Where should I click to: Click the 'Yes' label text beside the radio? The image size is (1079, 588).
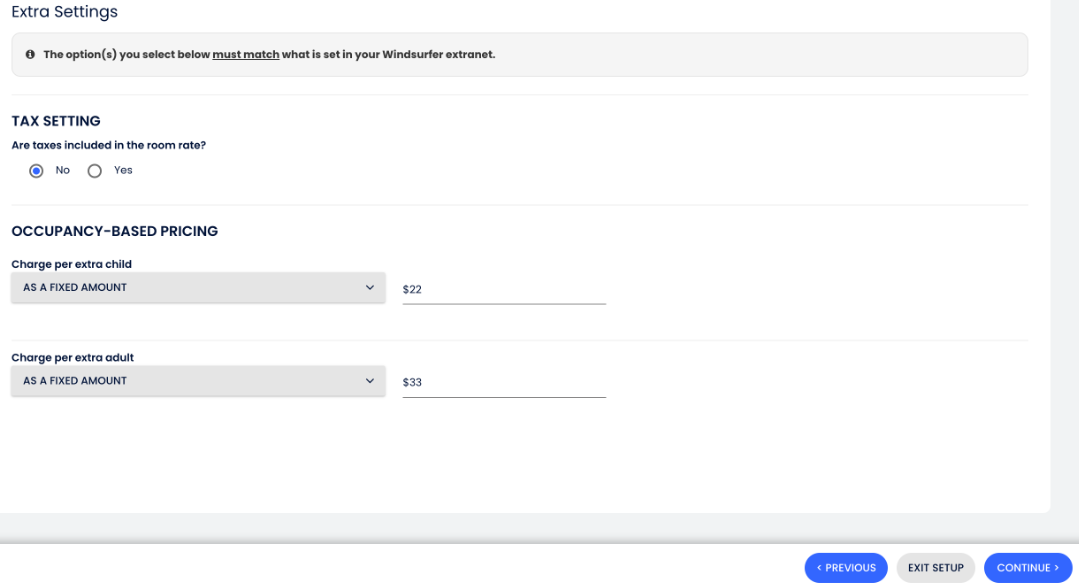coord(123,171)
